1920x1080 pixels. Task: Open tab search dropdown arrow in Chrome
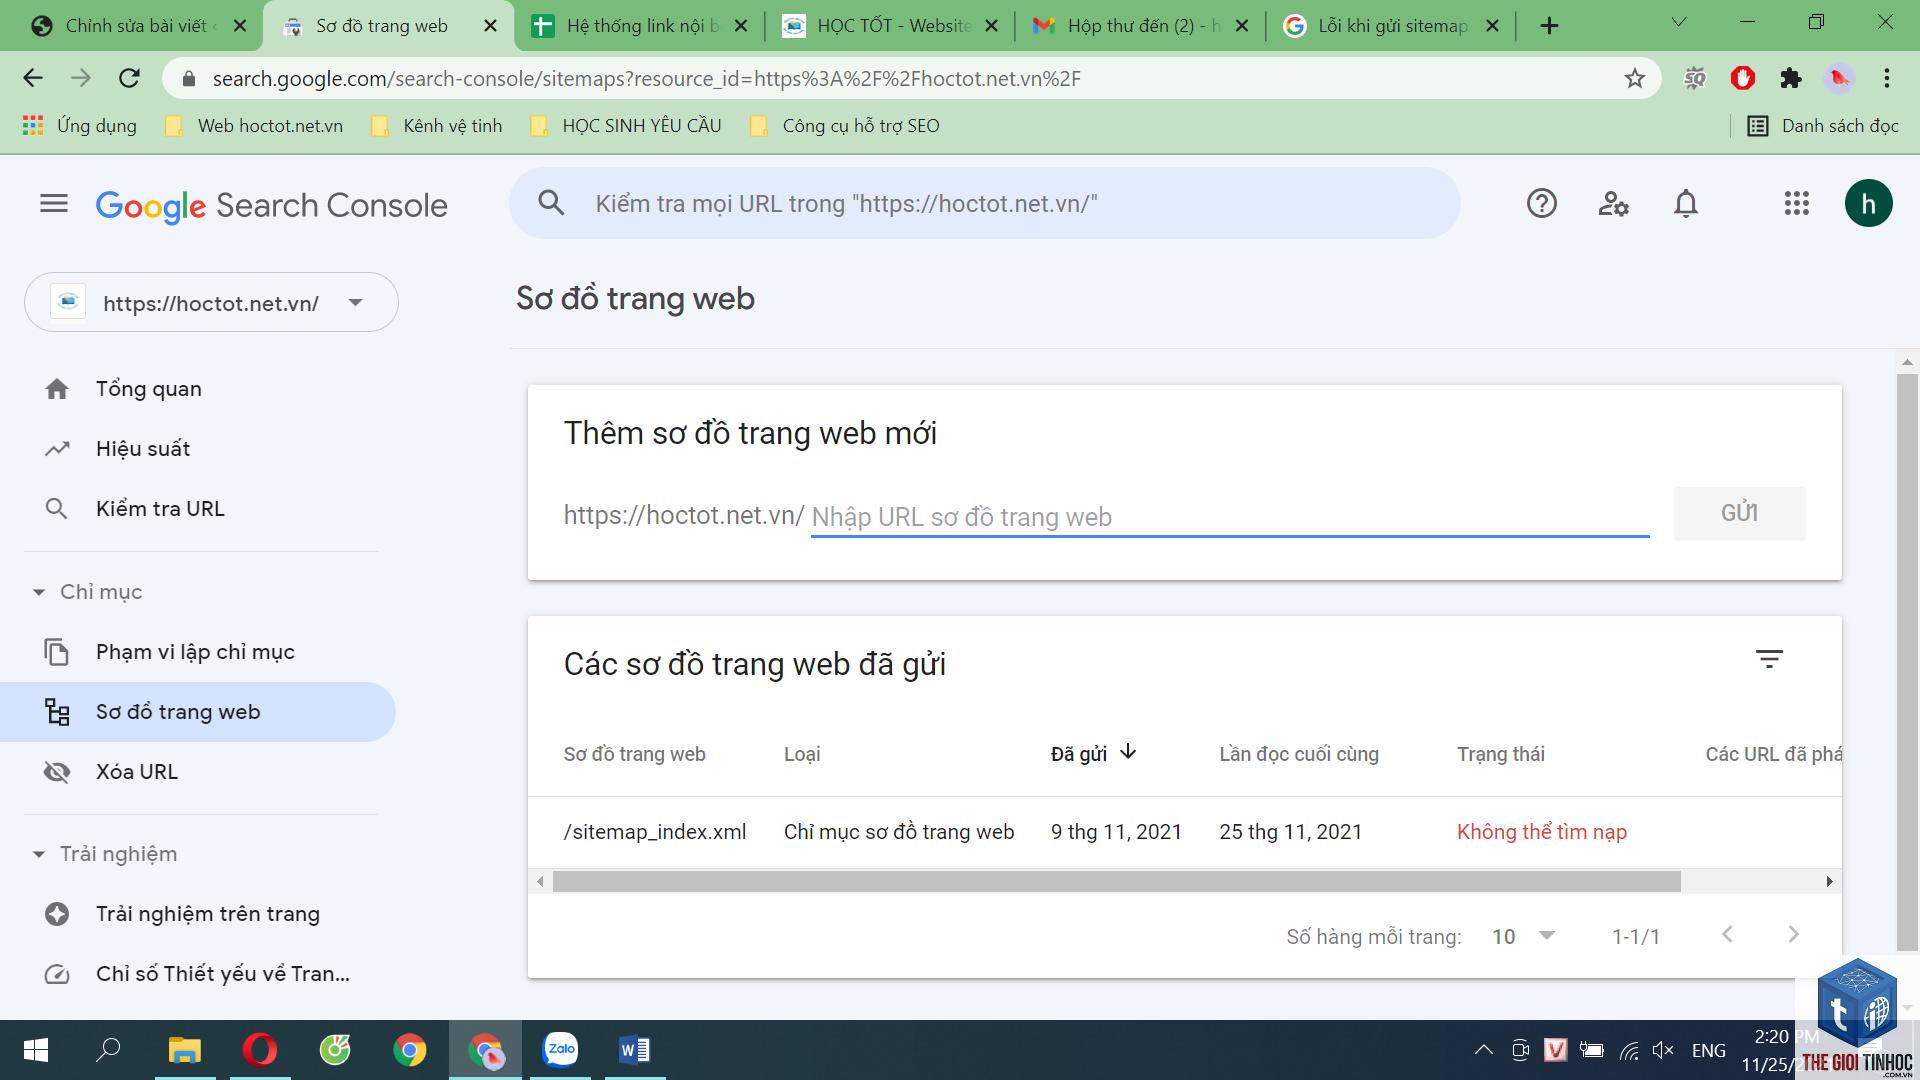(1679, 22)
